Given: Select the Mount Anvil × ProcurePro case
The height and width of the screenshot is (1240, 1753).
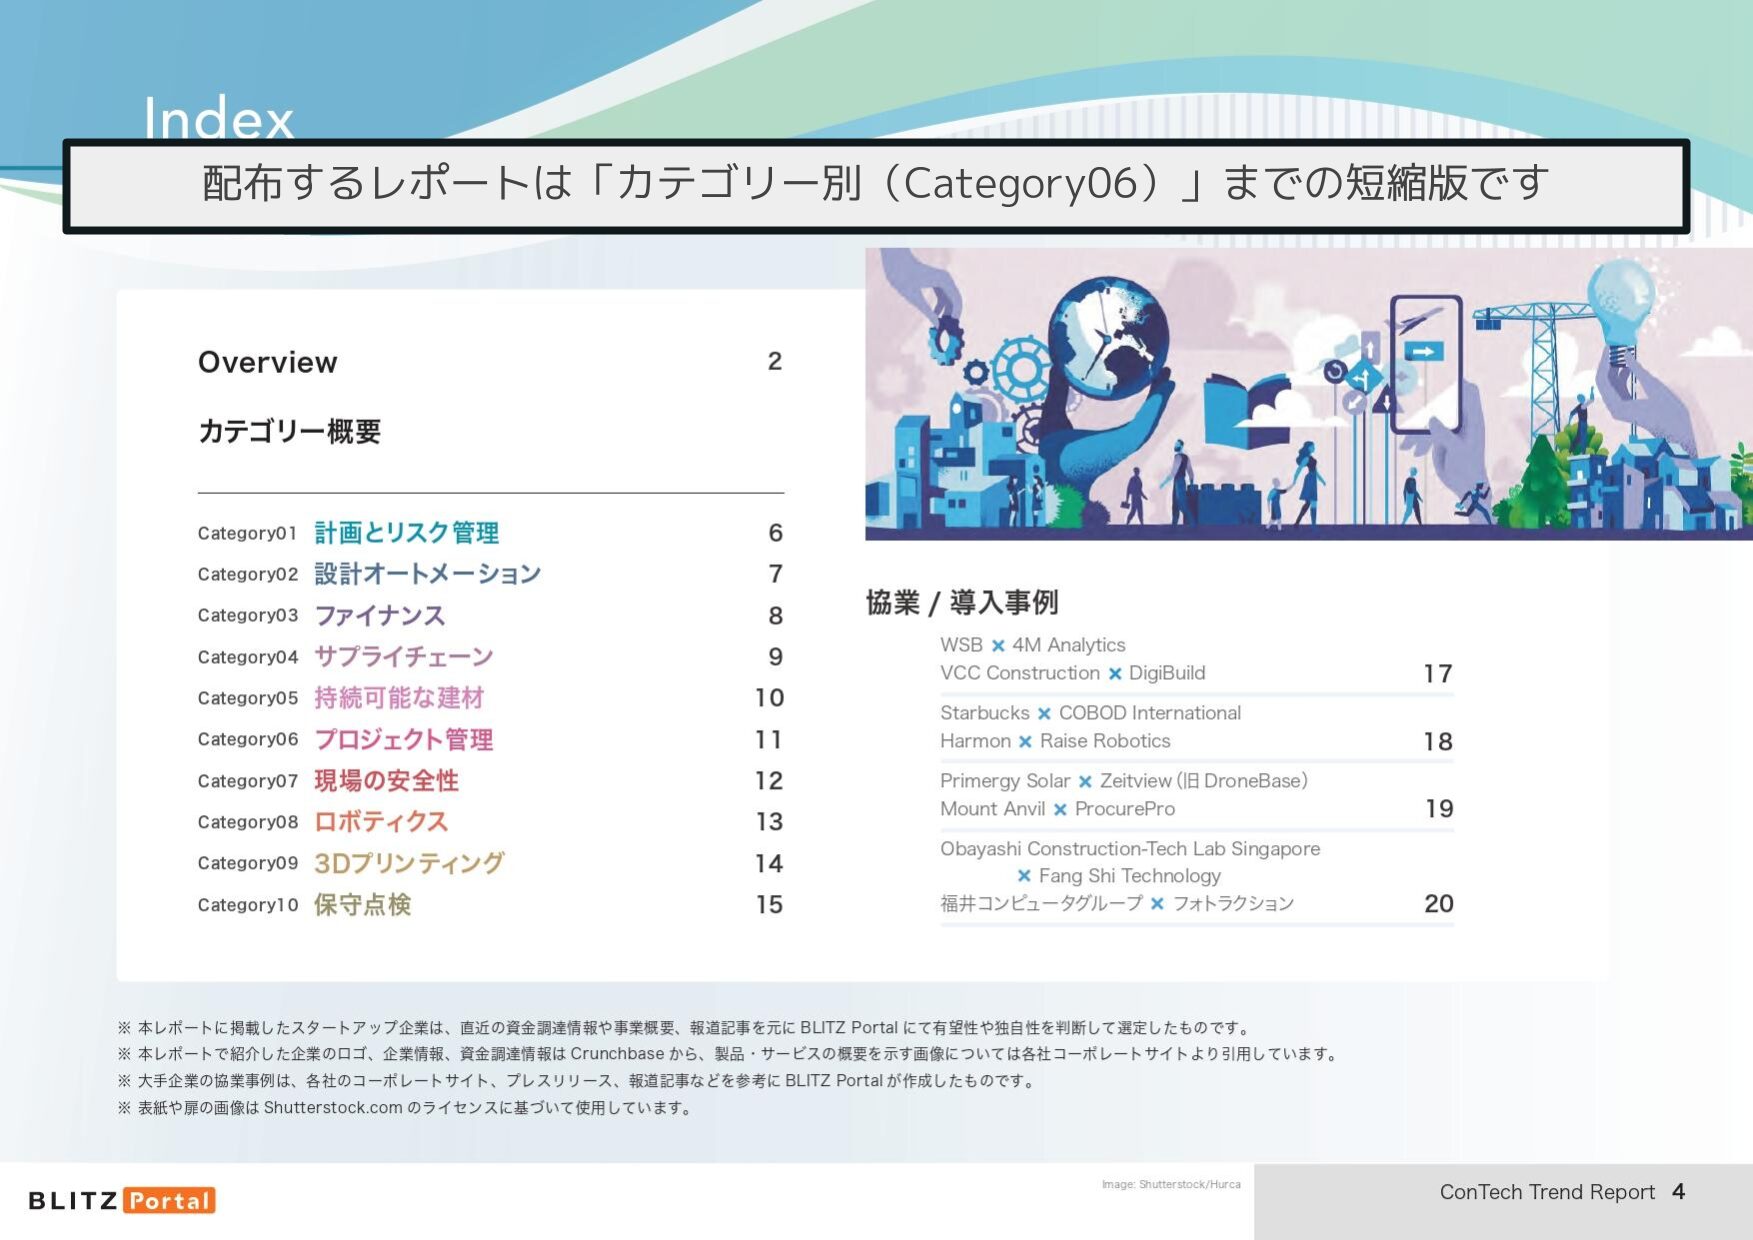Looking at the screenshot, I should tap(1057, 809).
